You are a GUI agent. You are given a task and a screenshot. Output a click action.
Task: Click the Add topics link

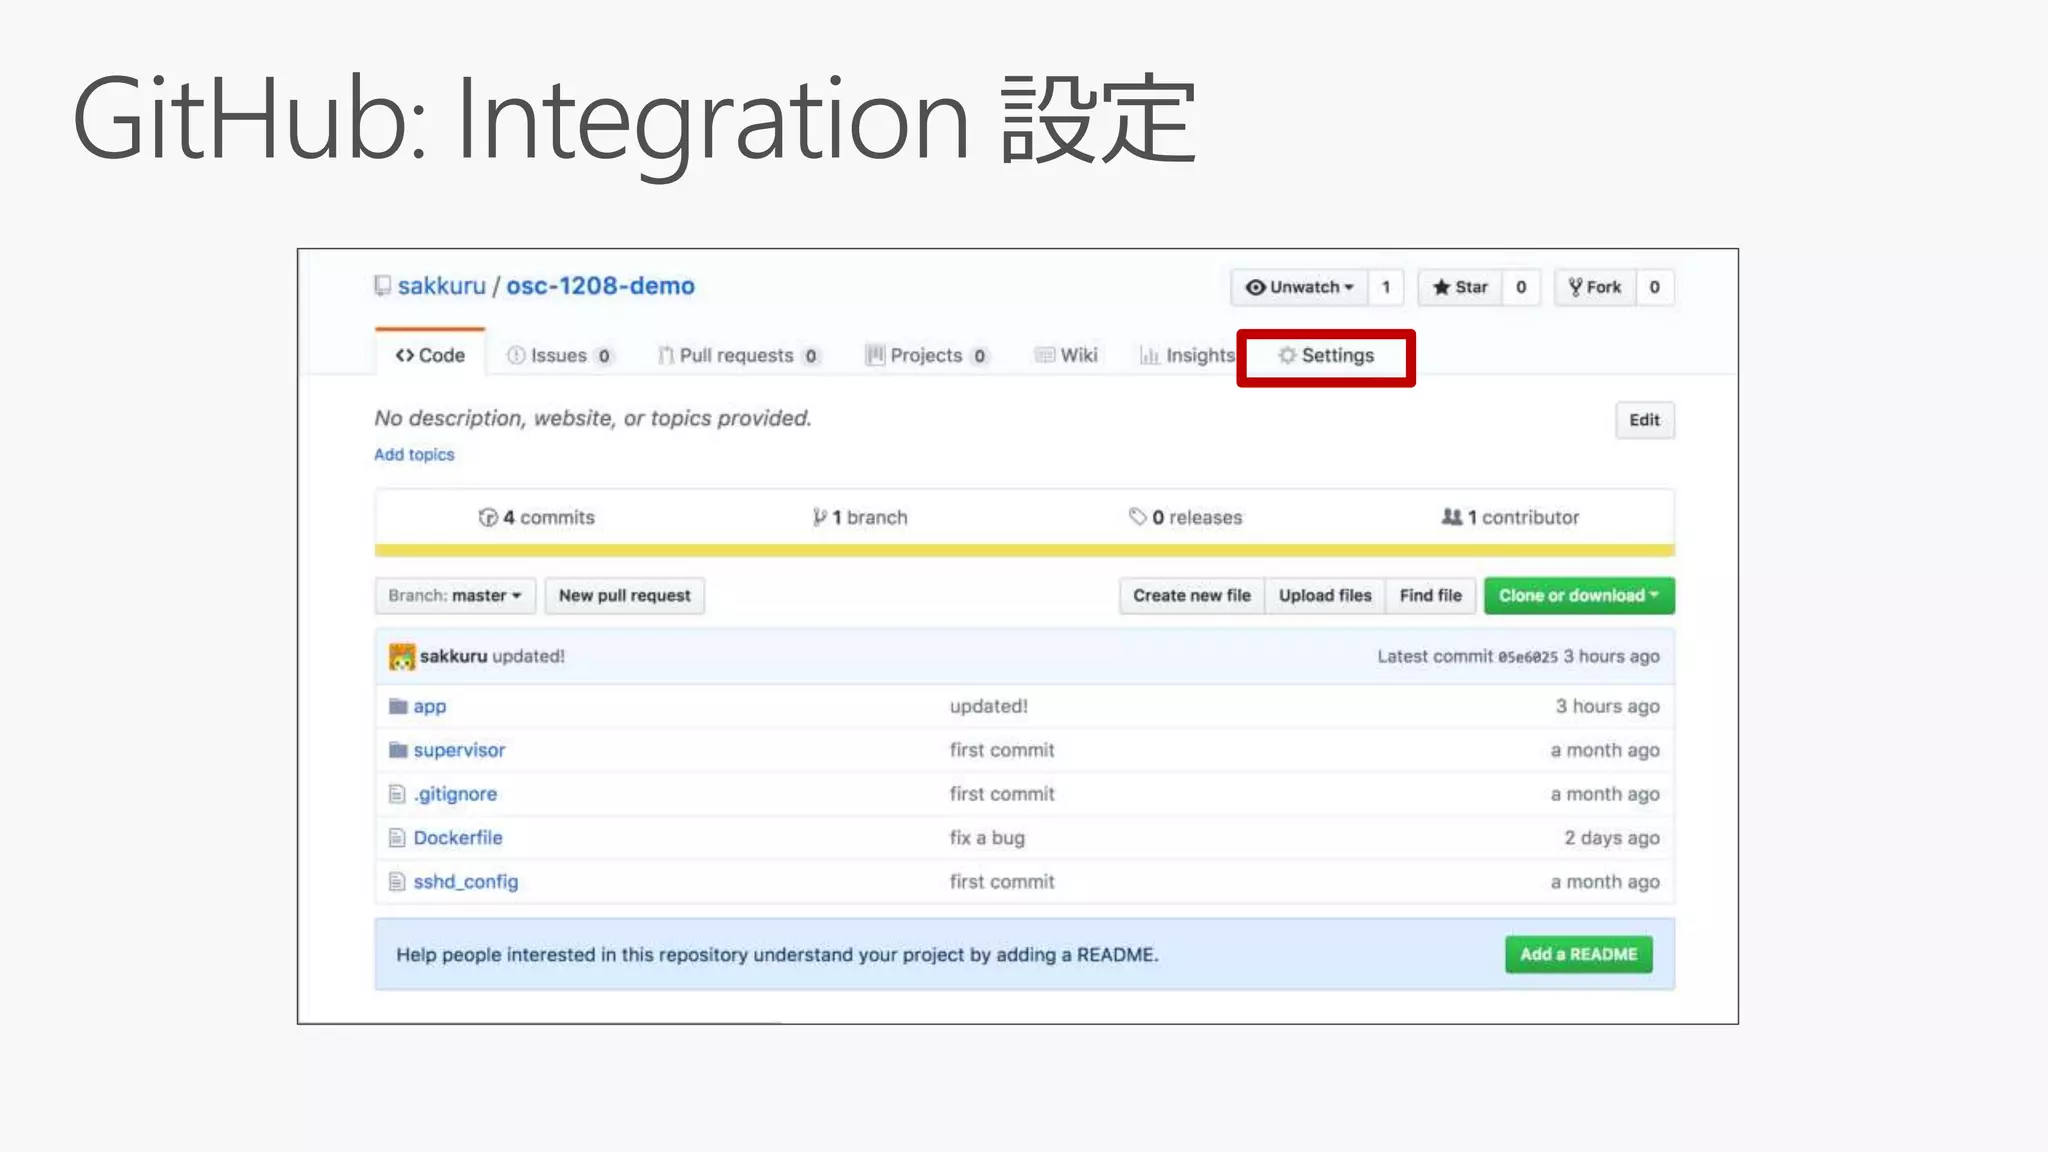pyautogui.click(x=414, y=455)
